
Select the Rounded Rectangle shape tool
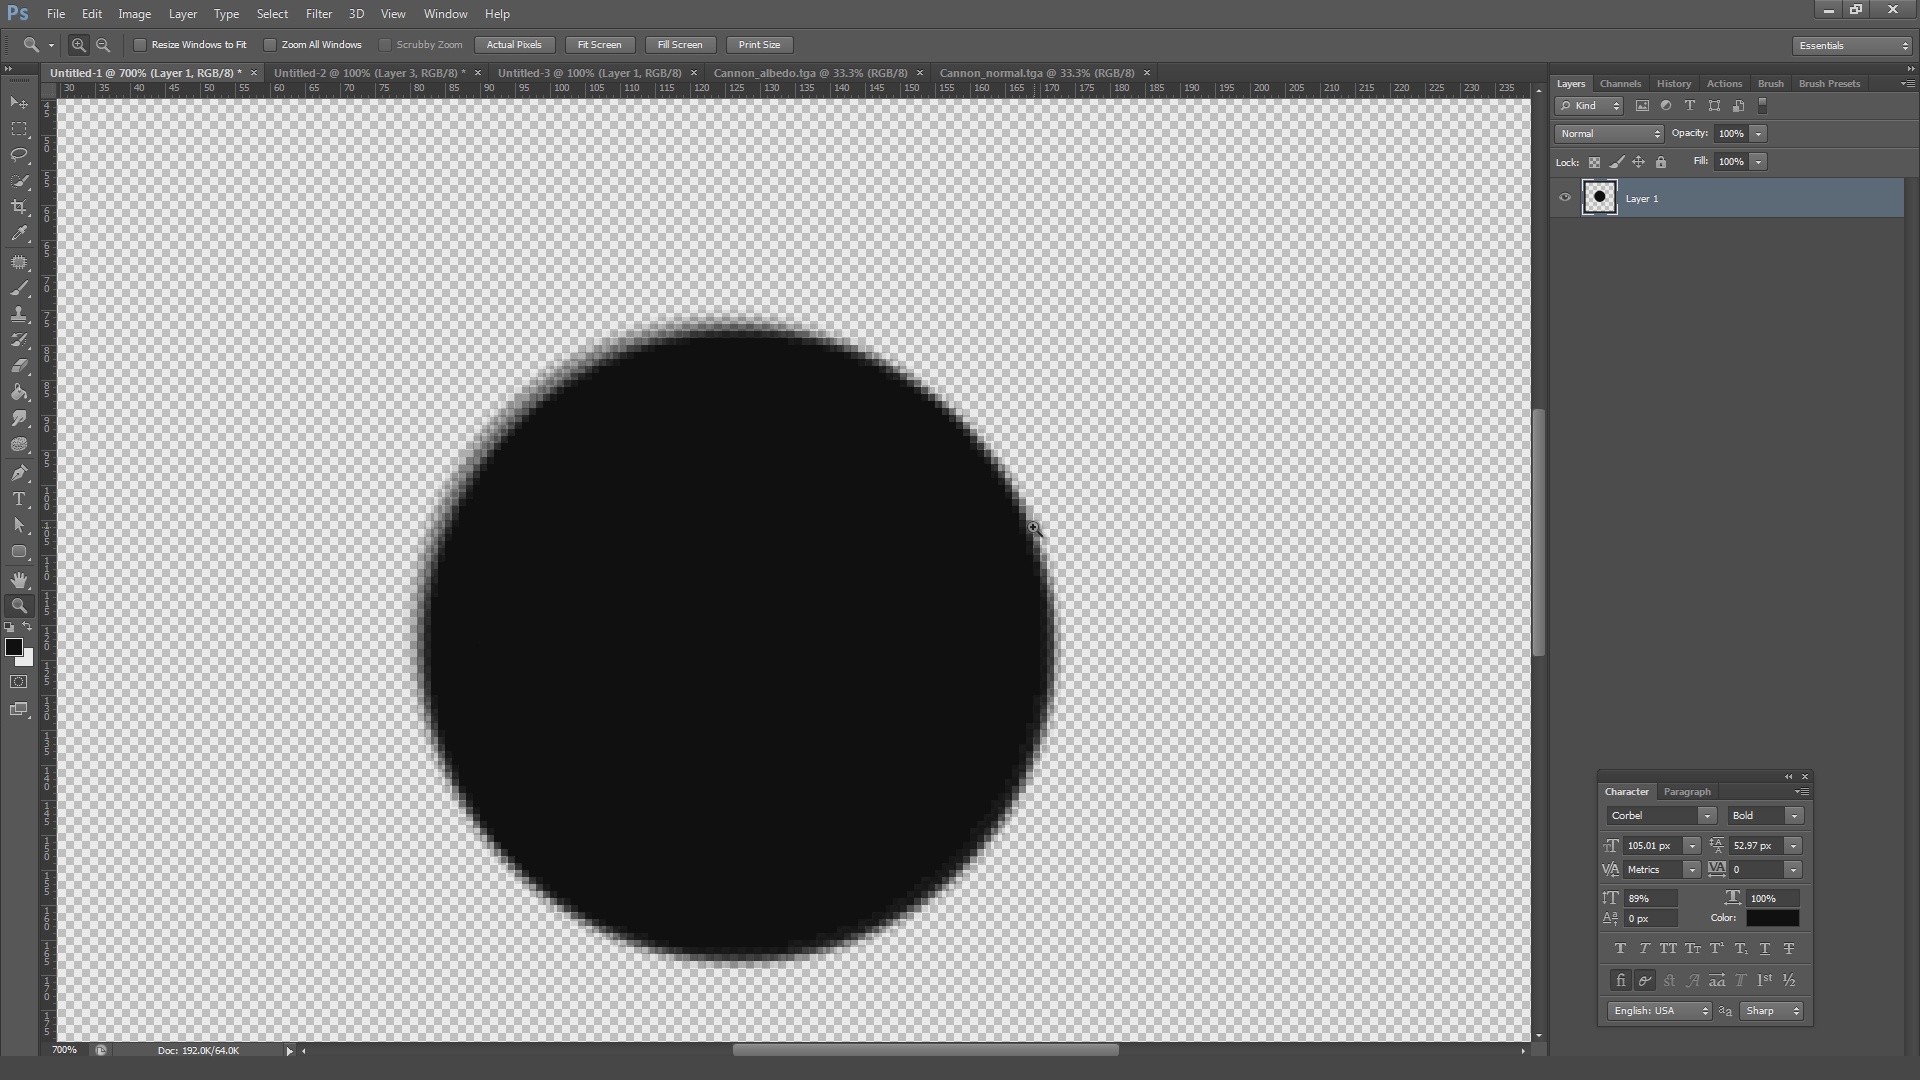19,551
